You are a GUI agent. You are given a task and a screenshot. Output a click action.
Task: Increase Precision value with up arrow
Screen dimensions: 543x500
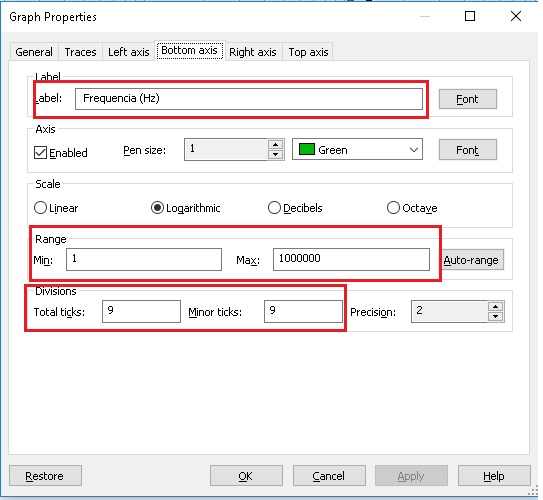(x=496, y=307)
